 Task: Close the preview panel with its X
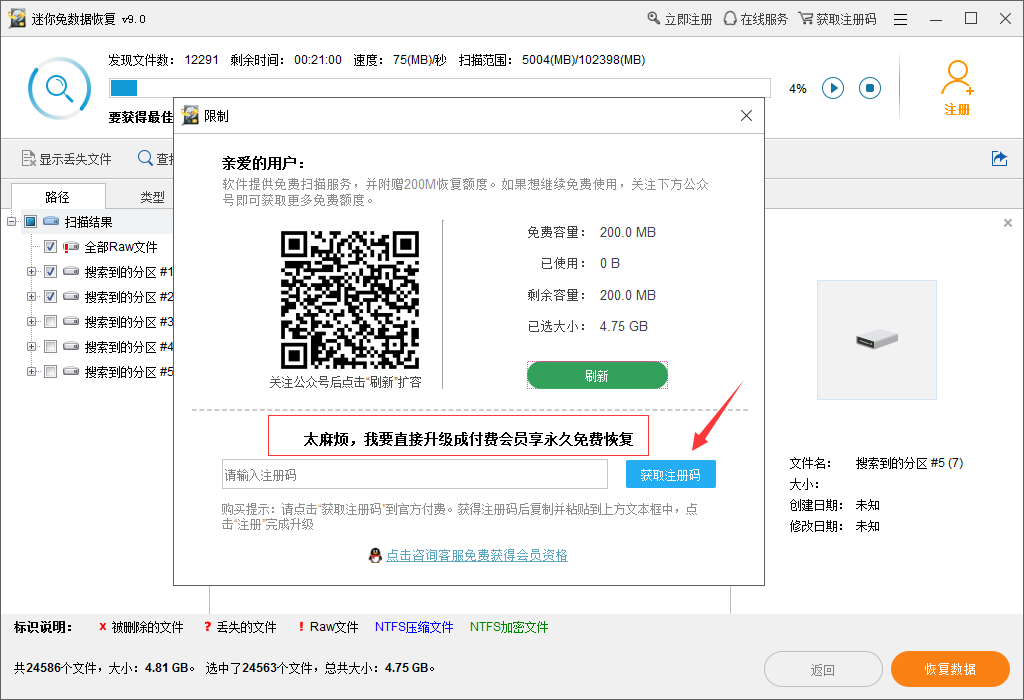(1008, 223)
